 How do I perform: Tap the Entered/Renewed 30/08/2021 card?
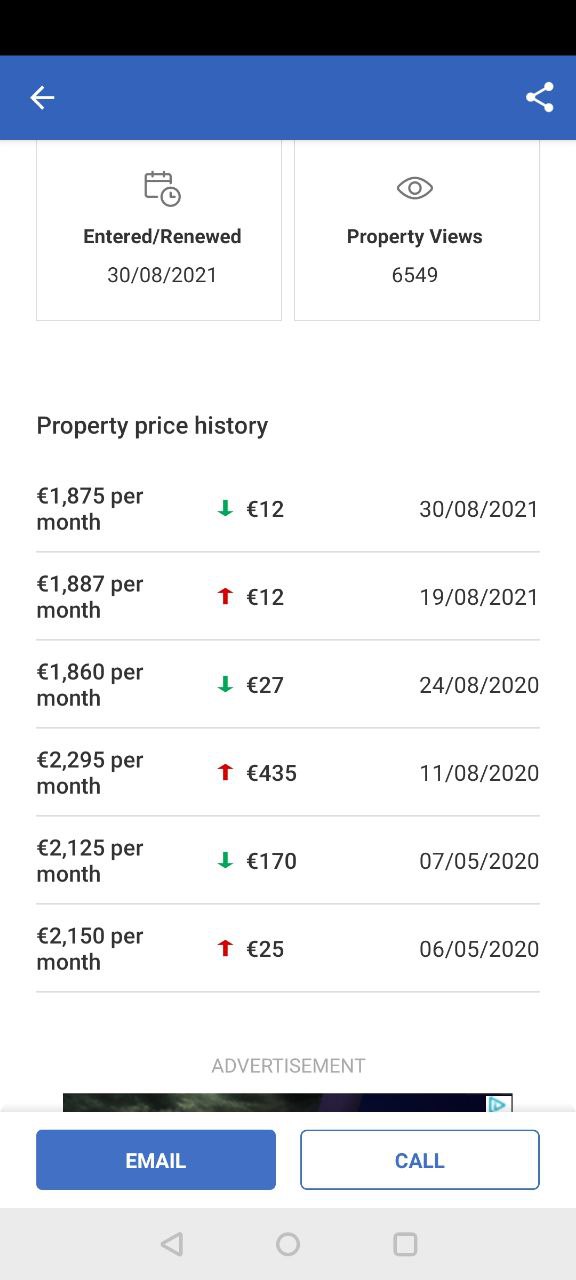[159, 230]
